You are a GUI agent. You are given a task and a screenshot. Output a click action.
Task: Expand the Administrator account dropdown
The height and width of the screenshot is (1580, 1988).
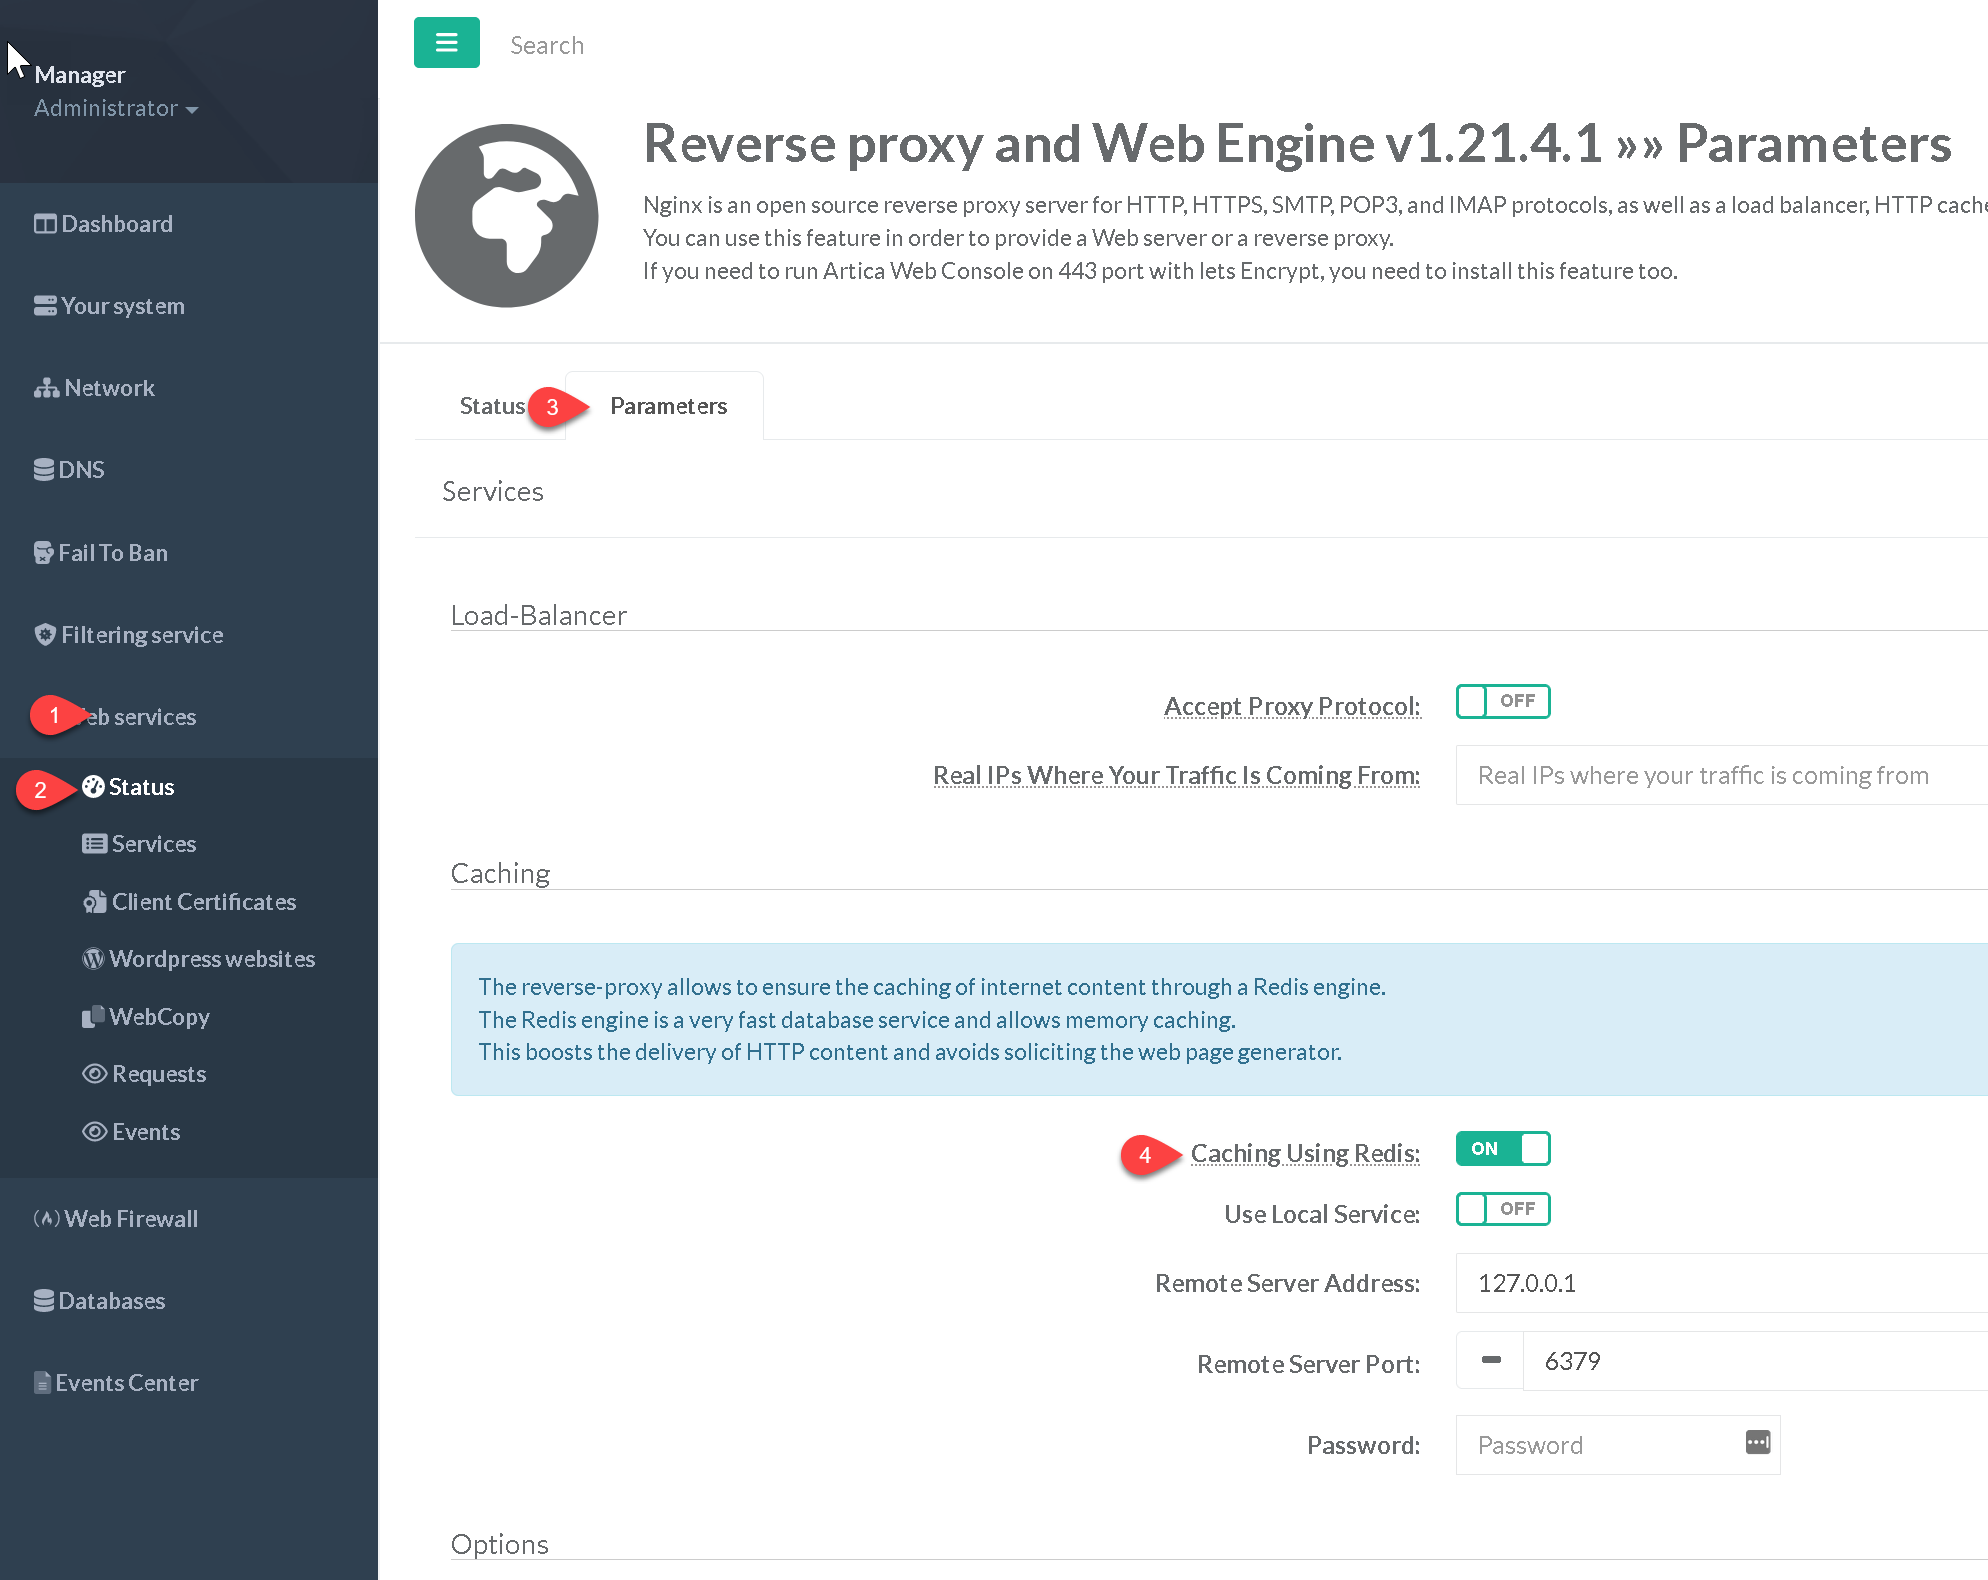pyautogui.click(x=116, y=109)
